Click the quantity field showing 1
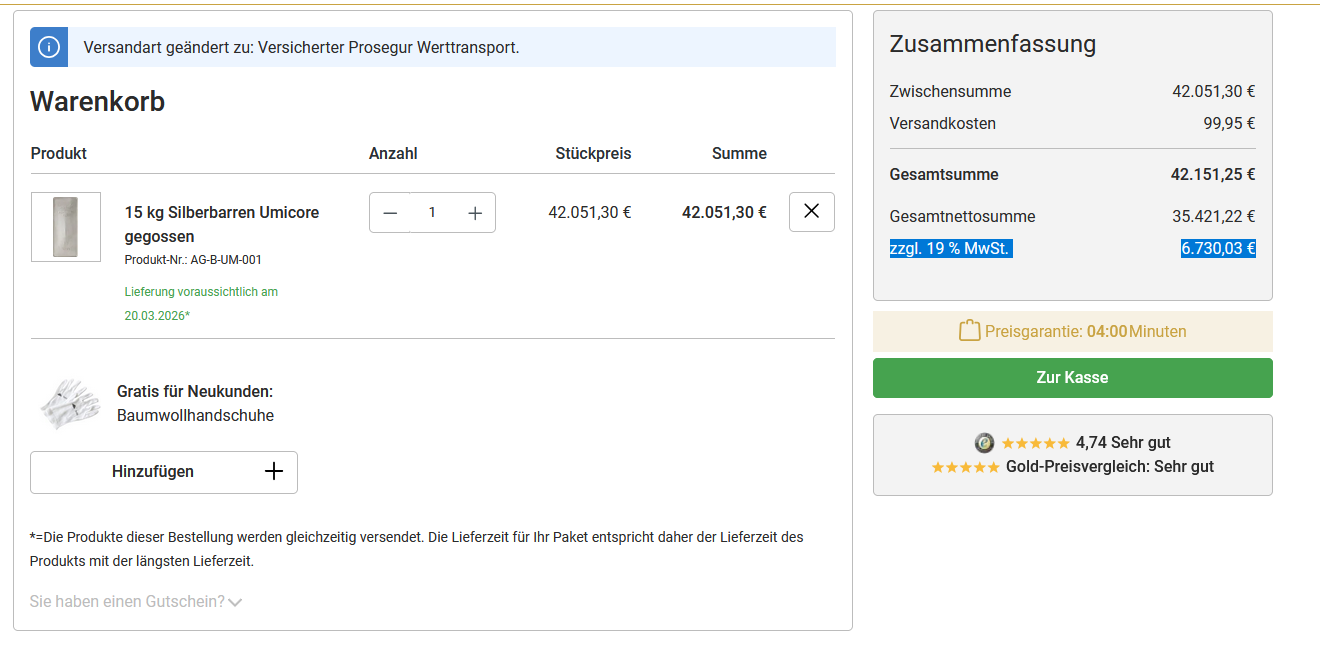Viewport: 1320px width, 651px height. [432, 213]
